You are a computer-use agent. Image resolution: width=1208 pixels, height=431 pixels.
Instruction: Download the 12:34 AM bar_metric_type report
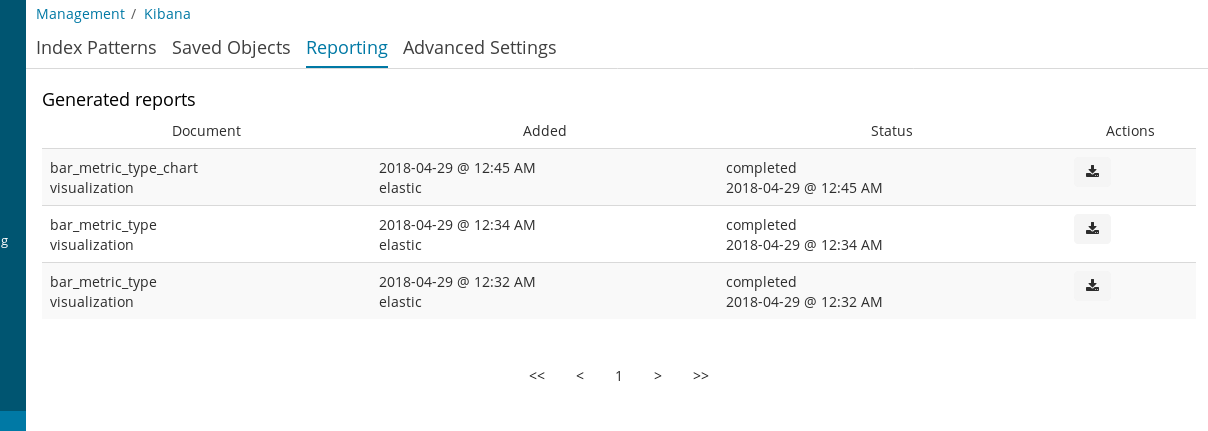tap(1092, 229)
